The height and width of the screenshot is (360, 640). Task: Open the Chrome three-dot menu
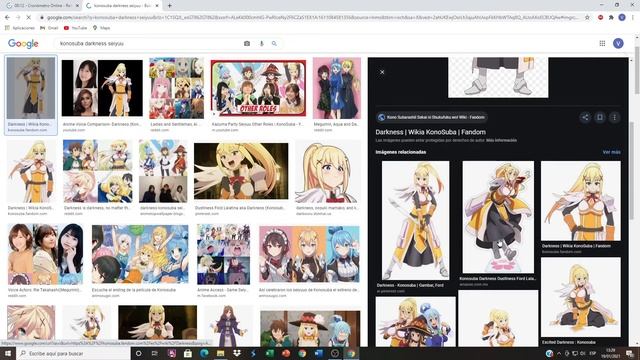[x=633, y=18]
